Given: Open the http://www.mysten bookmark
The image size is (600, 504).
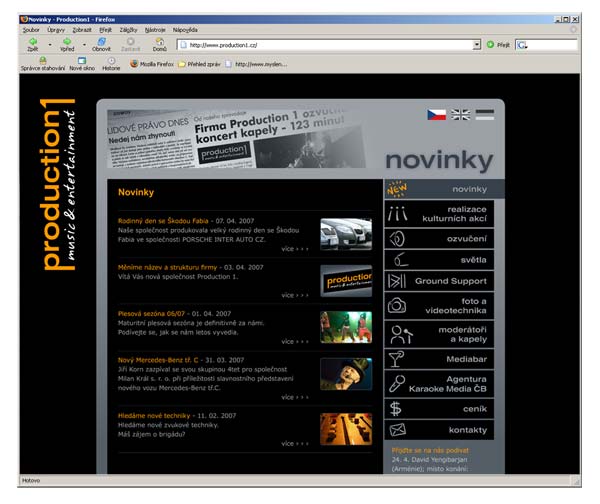Looking at the screenshot, I should tap(256, 64).
